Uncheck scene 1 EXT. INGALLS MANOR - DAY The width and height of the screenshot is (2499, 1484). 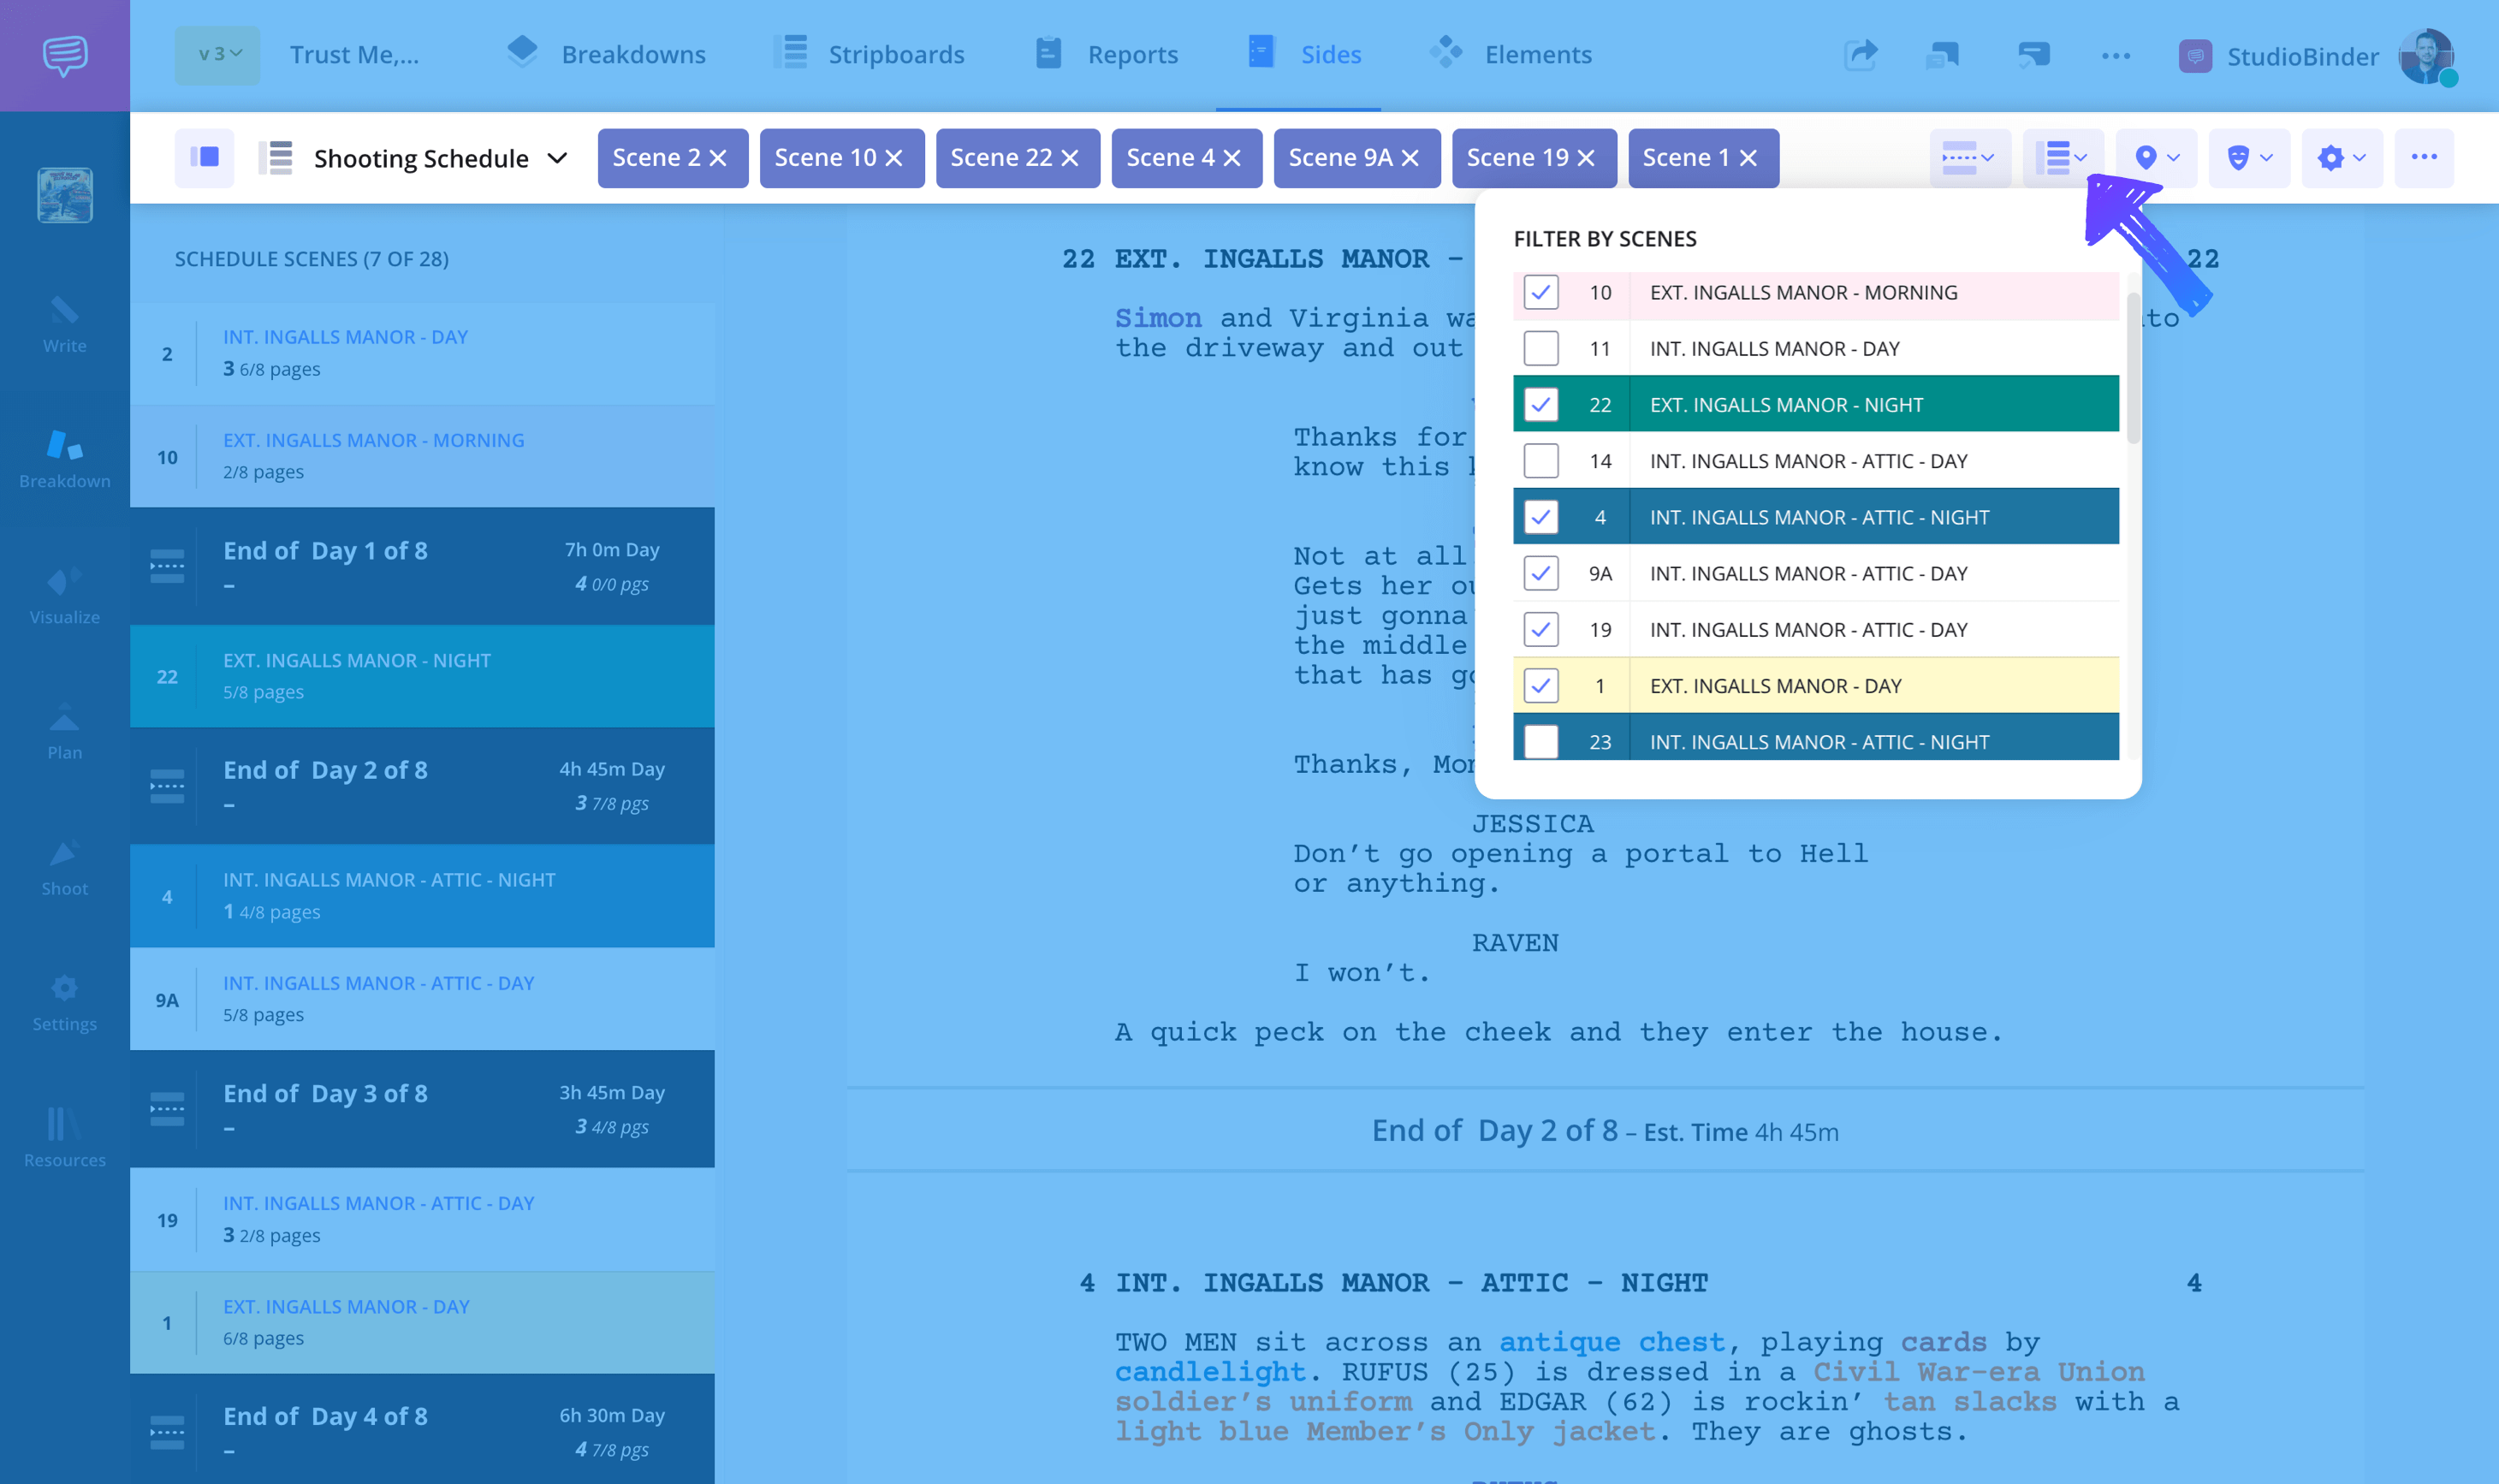pyautogui.click(x=1541, y=685)
